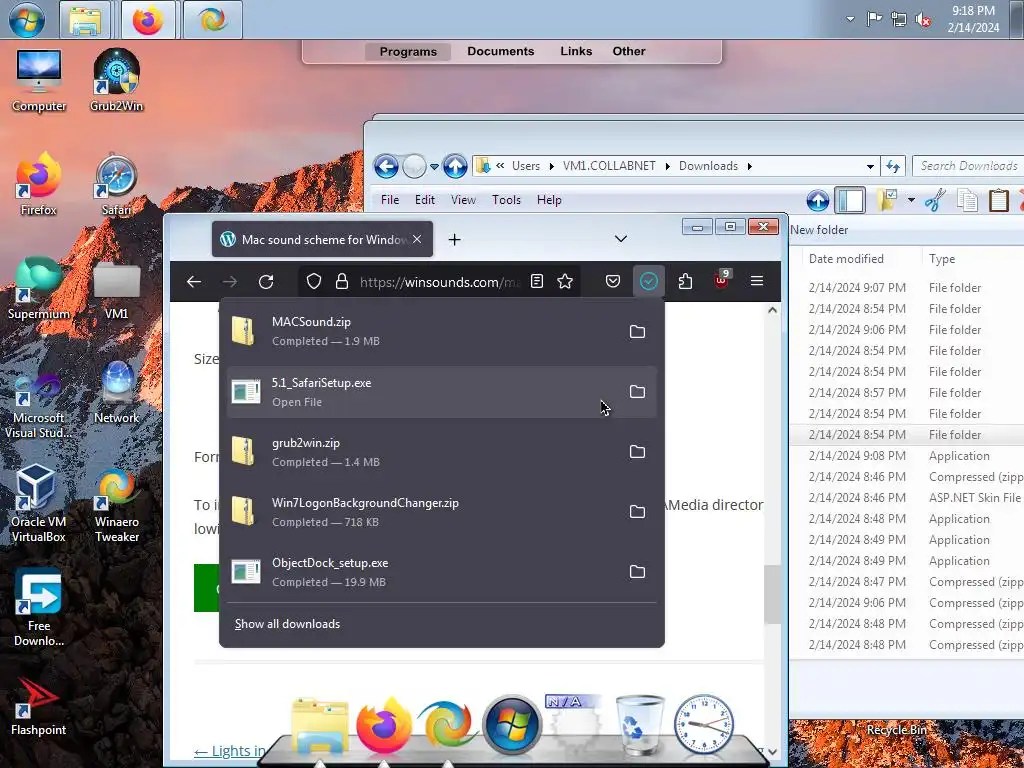Toggle reader view in Firefox
1024x768 pixels.
point(537,281)
